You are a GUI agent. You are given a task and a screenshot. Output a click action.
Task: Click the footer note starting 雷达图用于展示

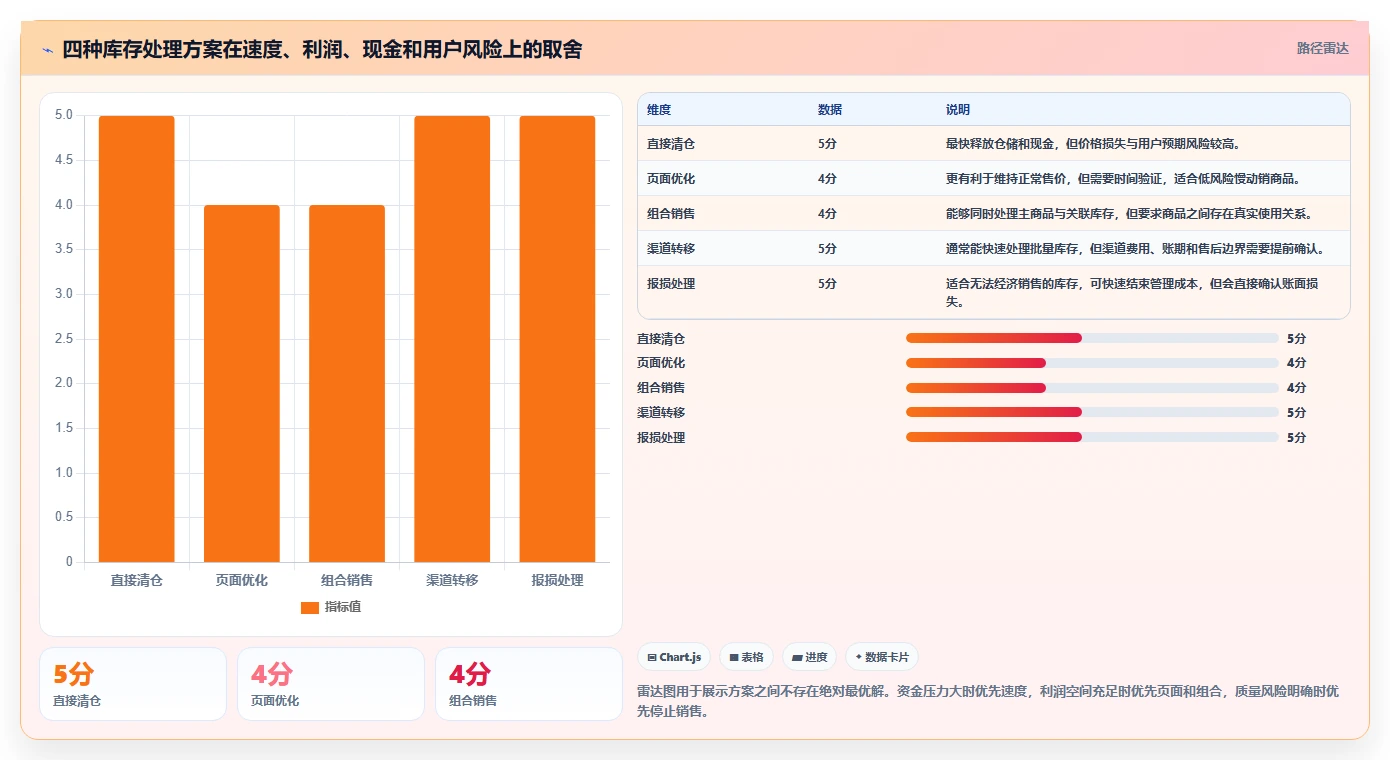tap(988, 702)
